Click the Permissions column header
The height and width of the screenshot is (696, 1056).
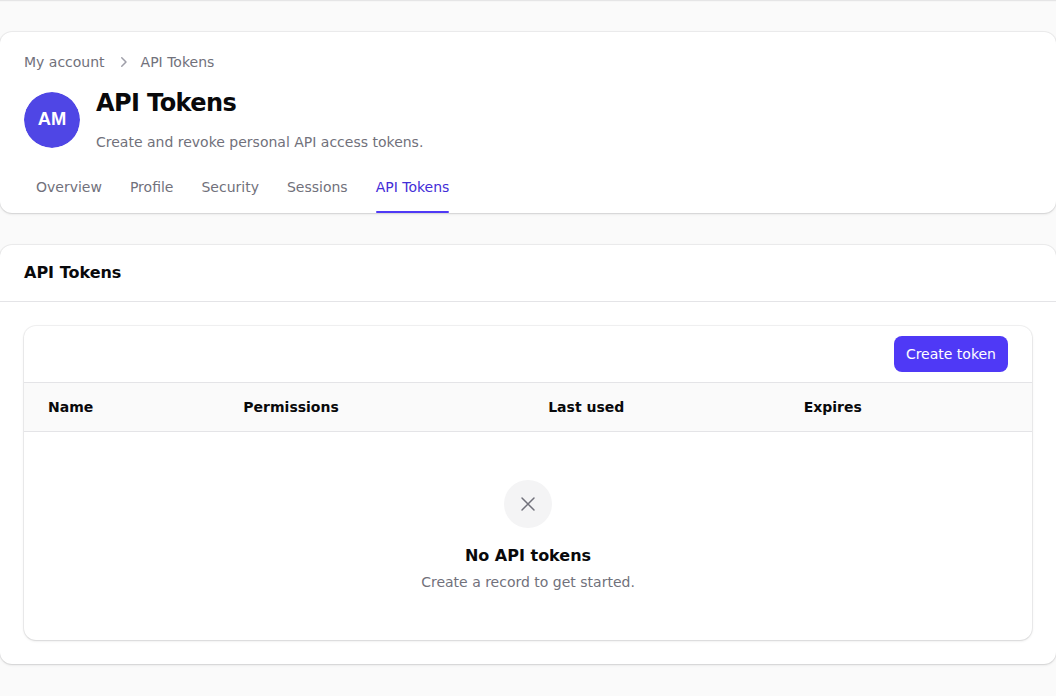tap(291, 407)
